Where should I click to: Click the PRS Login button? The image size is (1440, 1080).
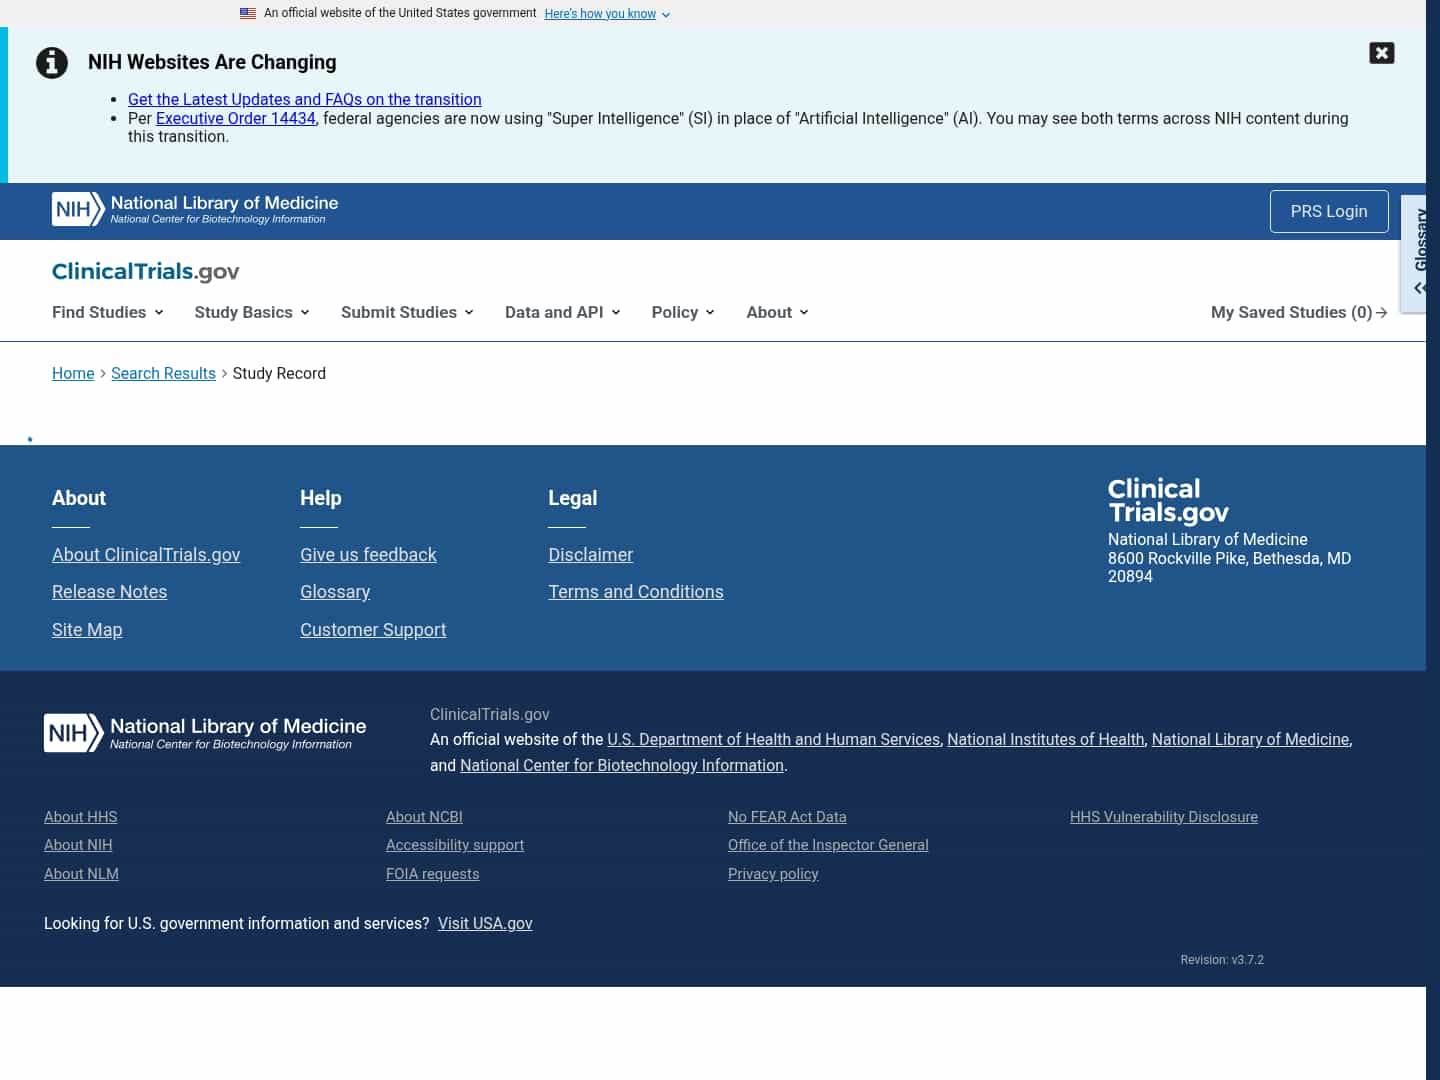(1329, 211)
